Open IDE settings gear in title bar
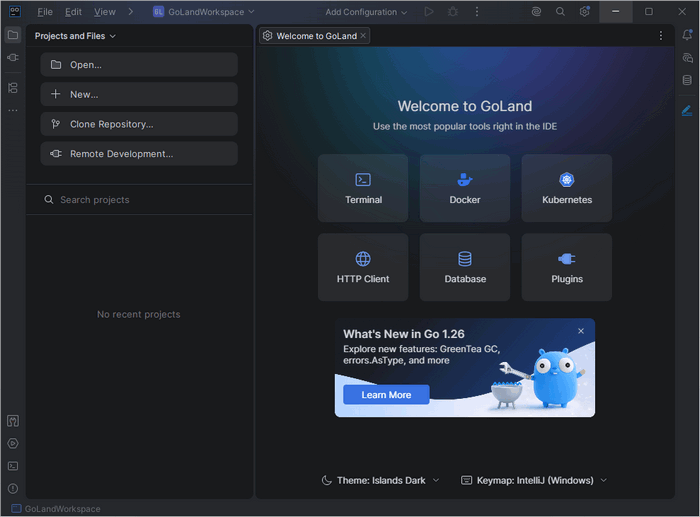700x517 pixels. pos(585,12)
